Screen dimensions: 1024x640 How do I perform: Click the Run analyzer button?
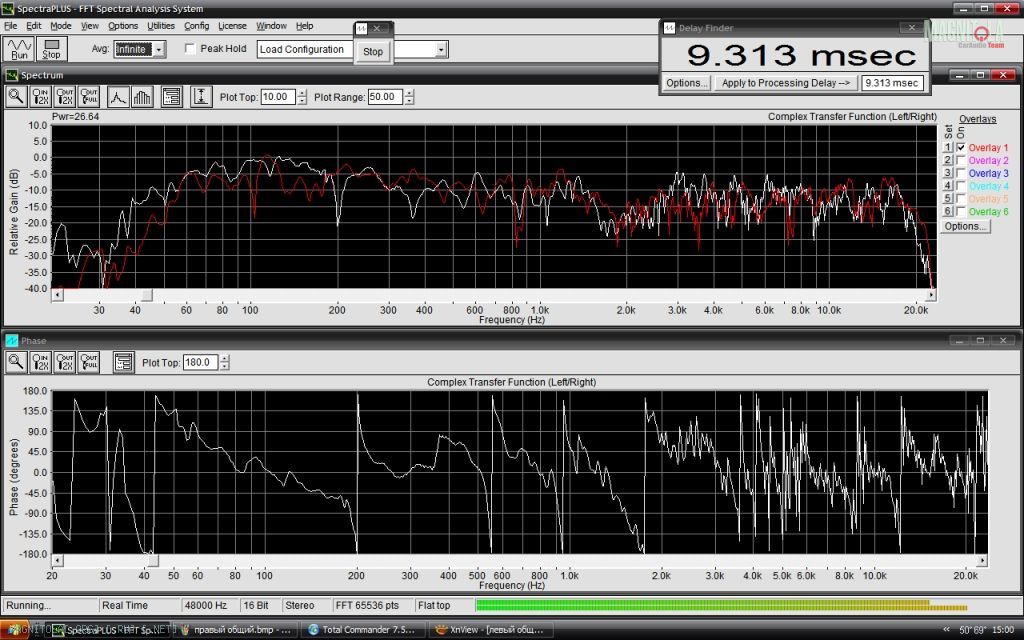(x=19, y=49)
